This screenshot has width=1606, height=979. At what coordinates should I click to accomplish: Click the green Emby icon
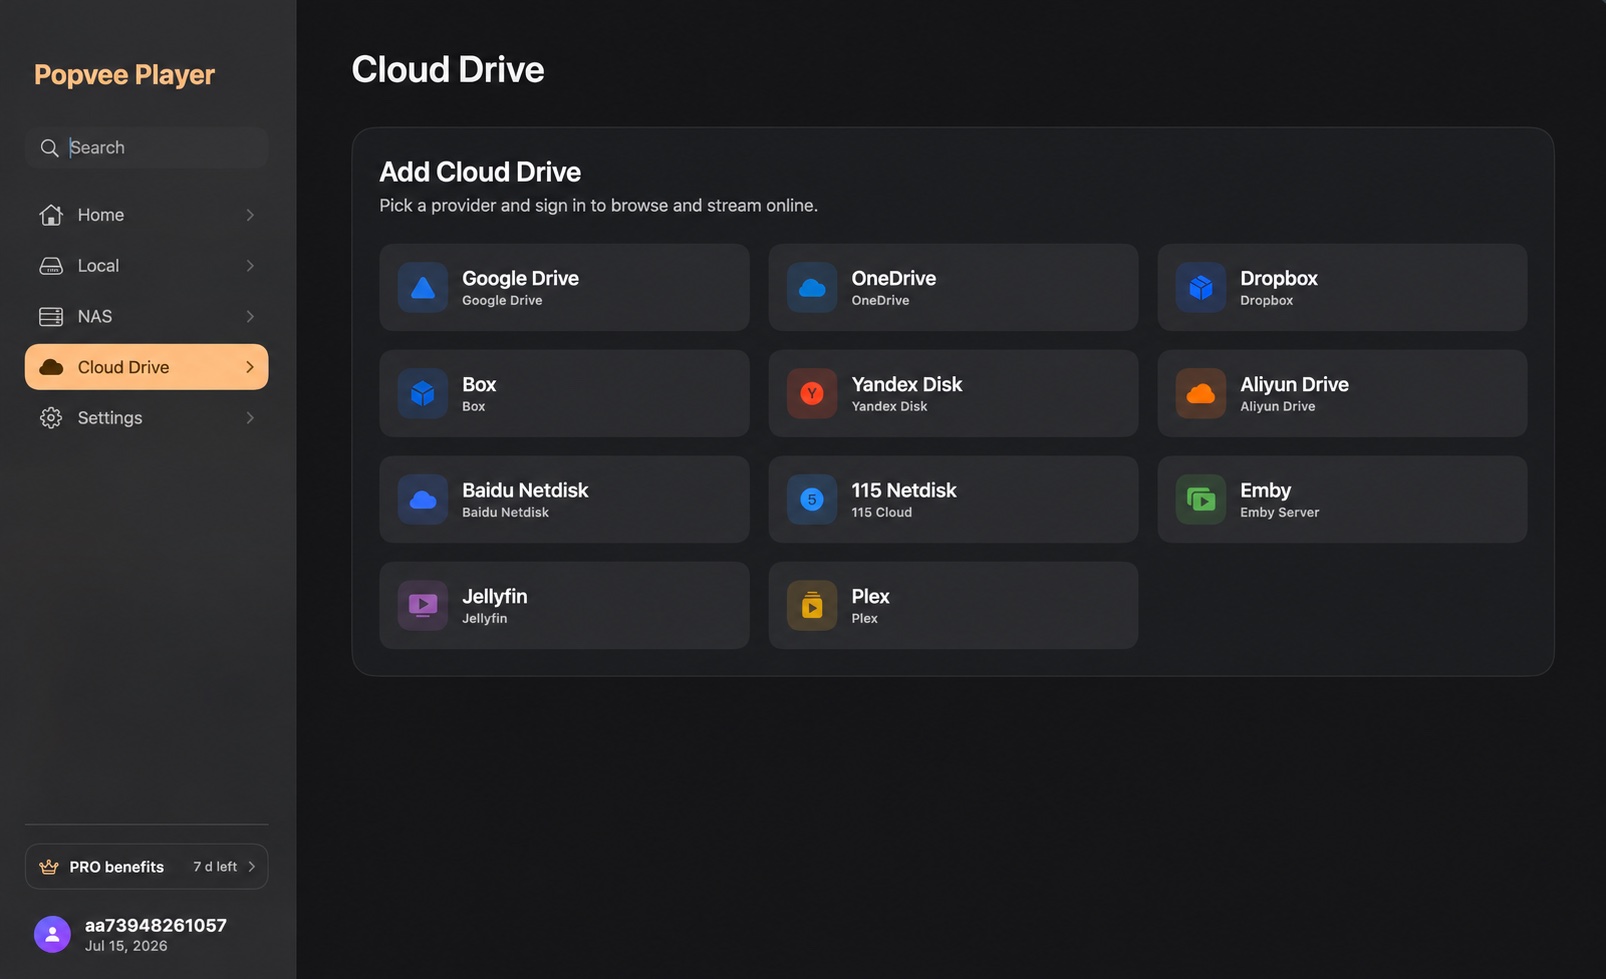coord(1201,500)
